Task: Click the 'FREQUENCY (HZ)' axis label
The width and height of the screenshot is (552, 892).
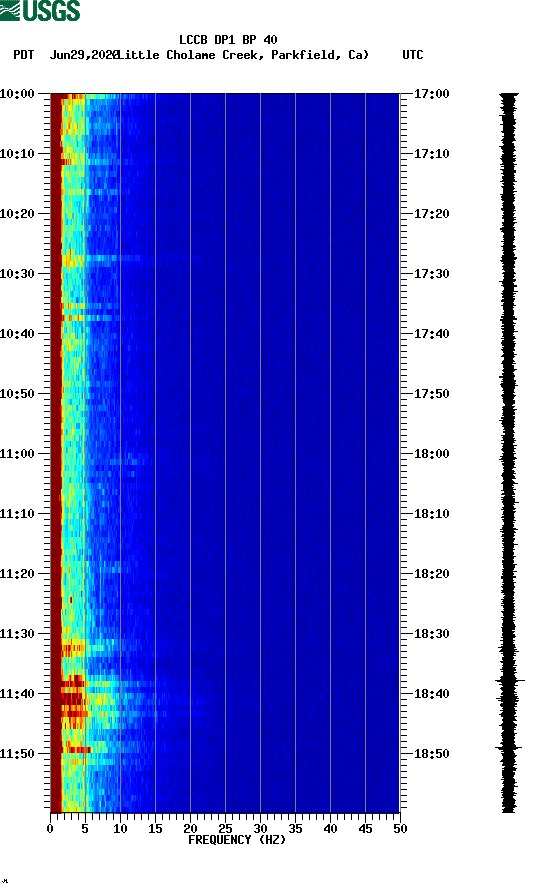Action: pos(237,840)
